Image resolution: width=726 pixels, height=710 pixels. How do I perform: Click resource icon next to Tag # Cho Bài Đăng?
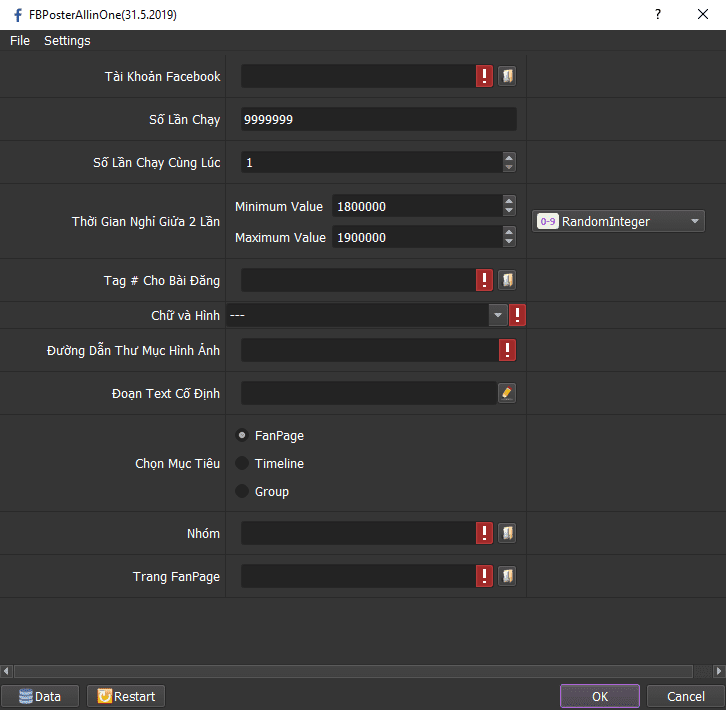click(507, 280)
